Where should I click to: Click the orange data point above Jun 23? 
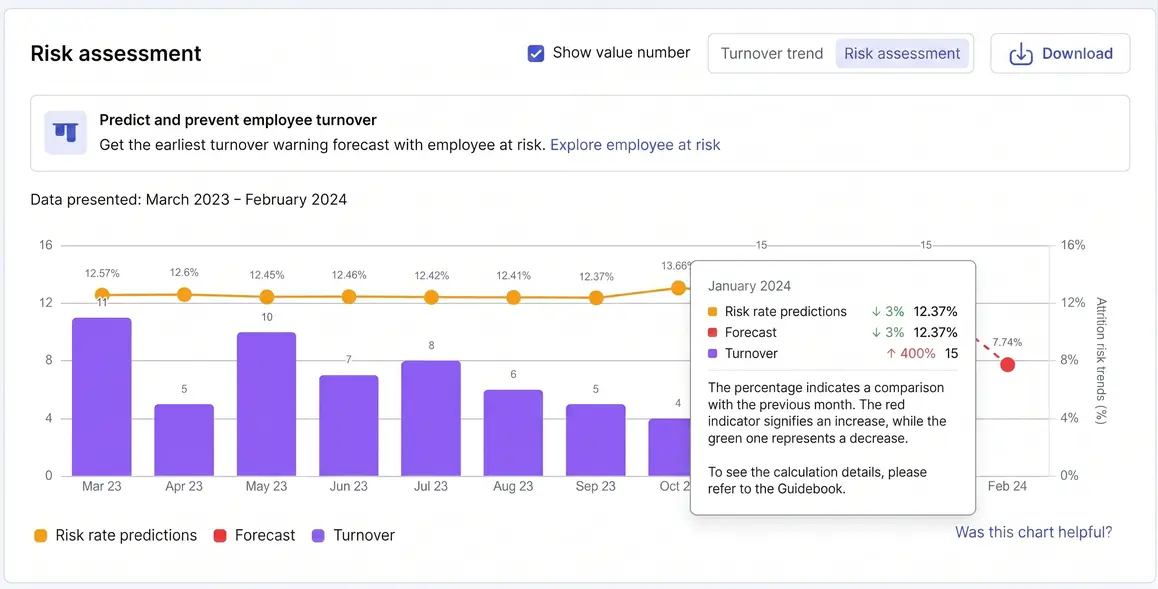(x=348, y=296)
